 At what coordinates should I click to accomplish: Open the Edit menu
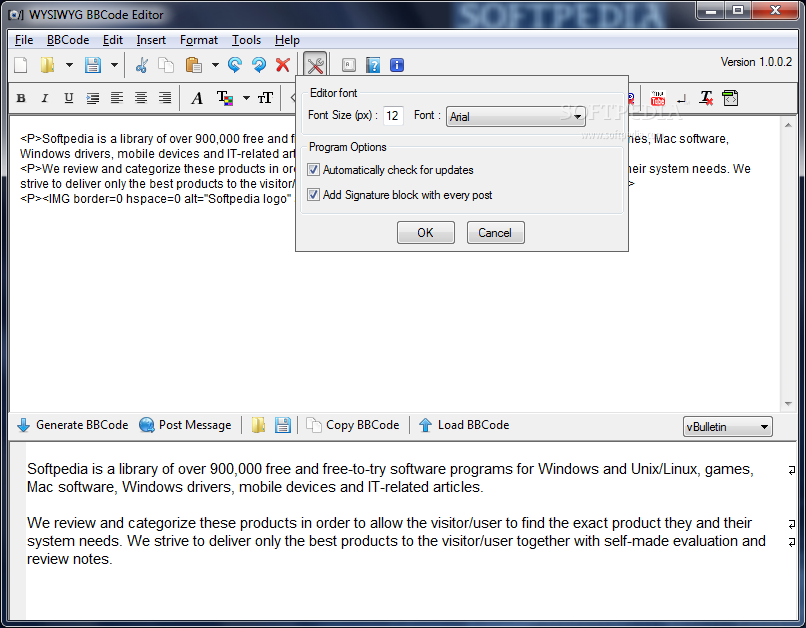click(113, 40)
